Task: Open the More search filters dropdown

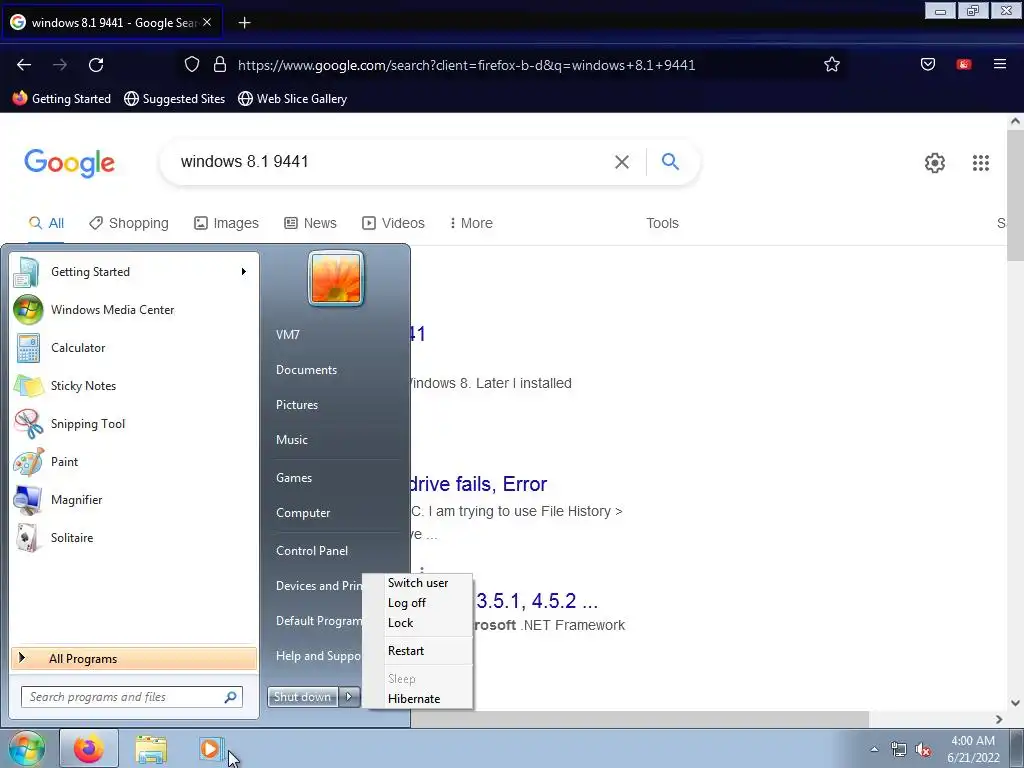Action: [471, 223]
